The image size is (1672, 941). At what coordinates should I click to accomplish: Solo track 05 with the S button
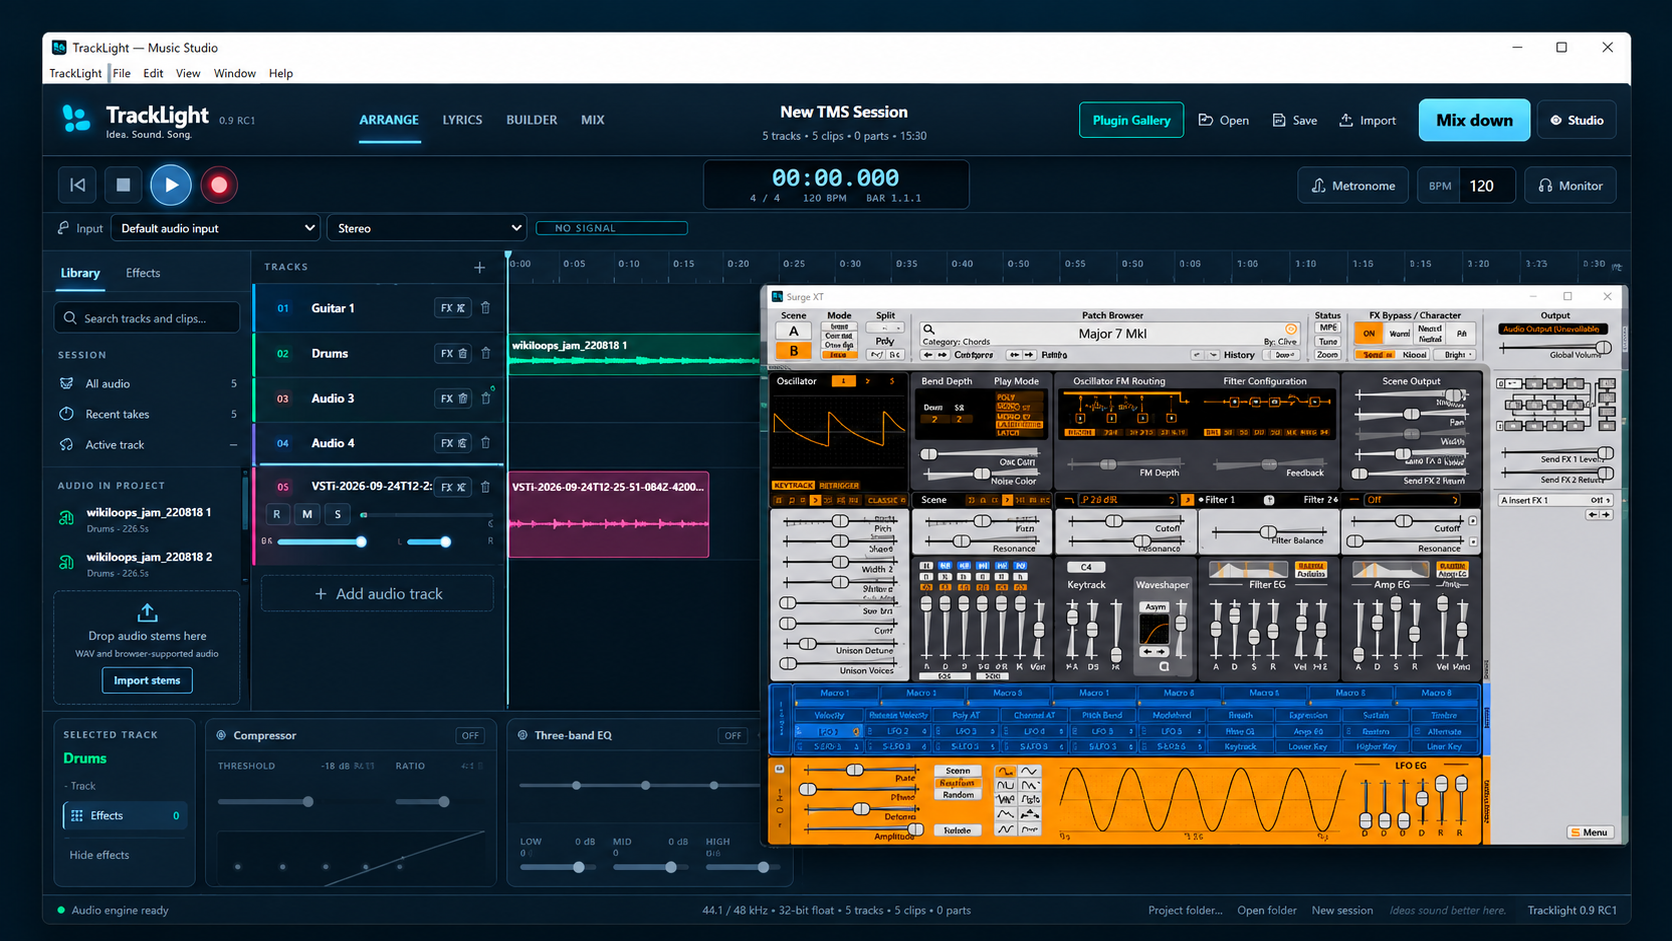point(338,514)
